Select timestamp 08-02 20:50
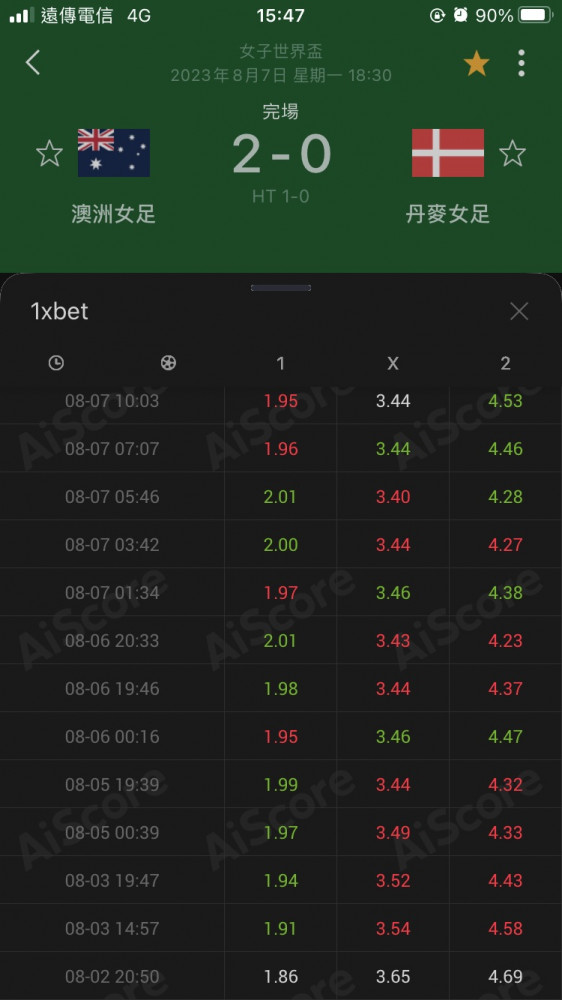Image resolution: width=562 pixels, height=1000 pixels. coord(112,976)
